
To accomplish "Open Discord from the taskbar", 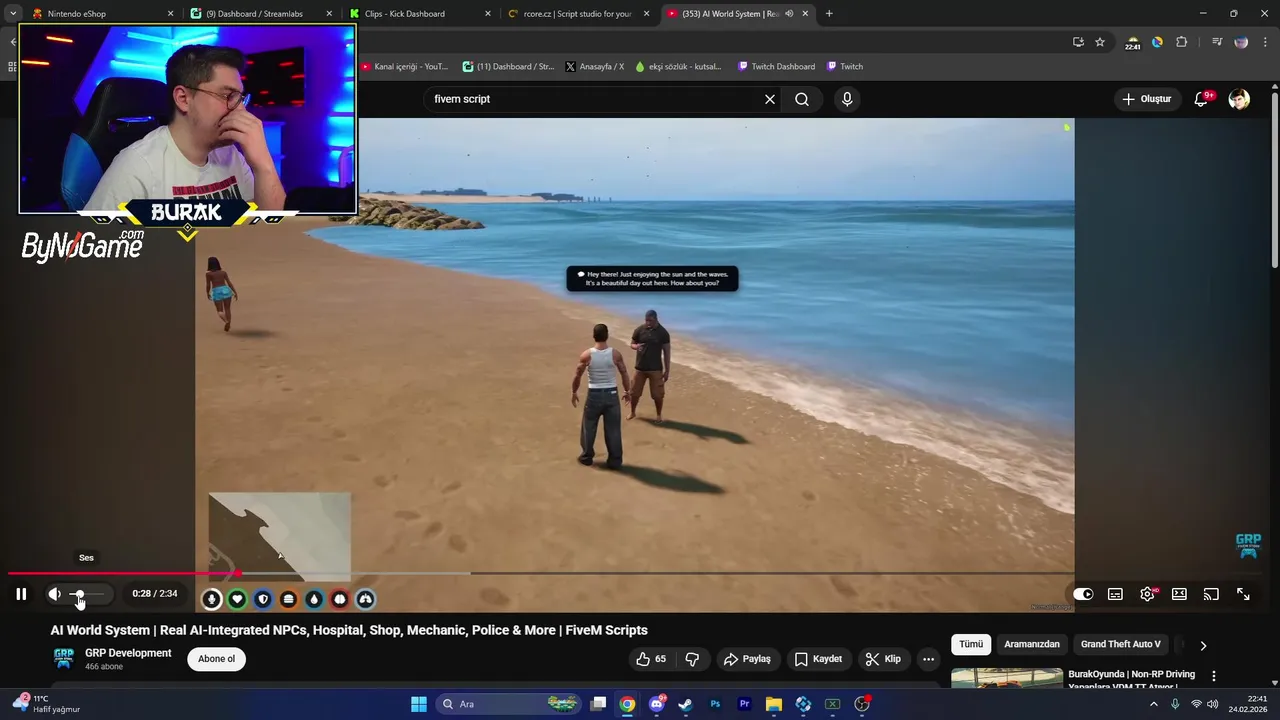I will [657, 704].
